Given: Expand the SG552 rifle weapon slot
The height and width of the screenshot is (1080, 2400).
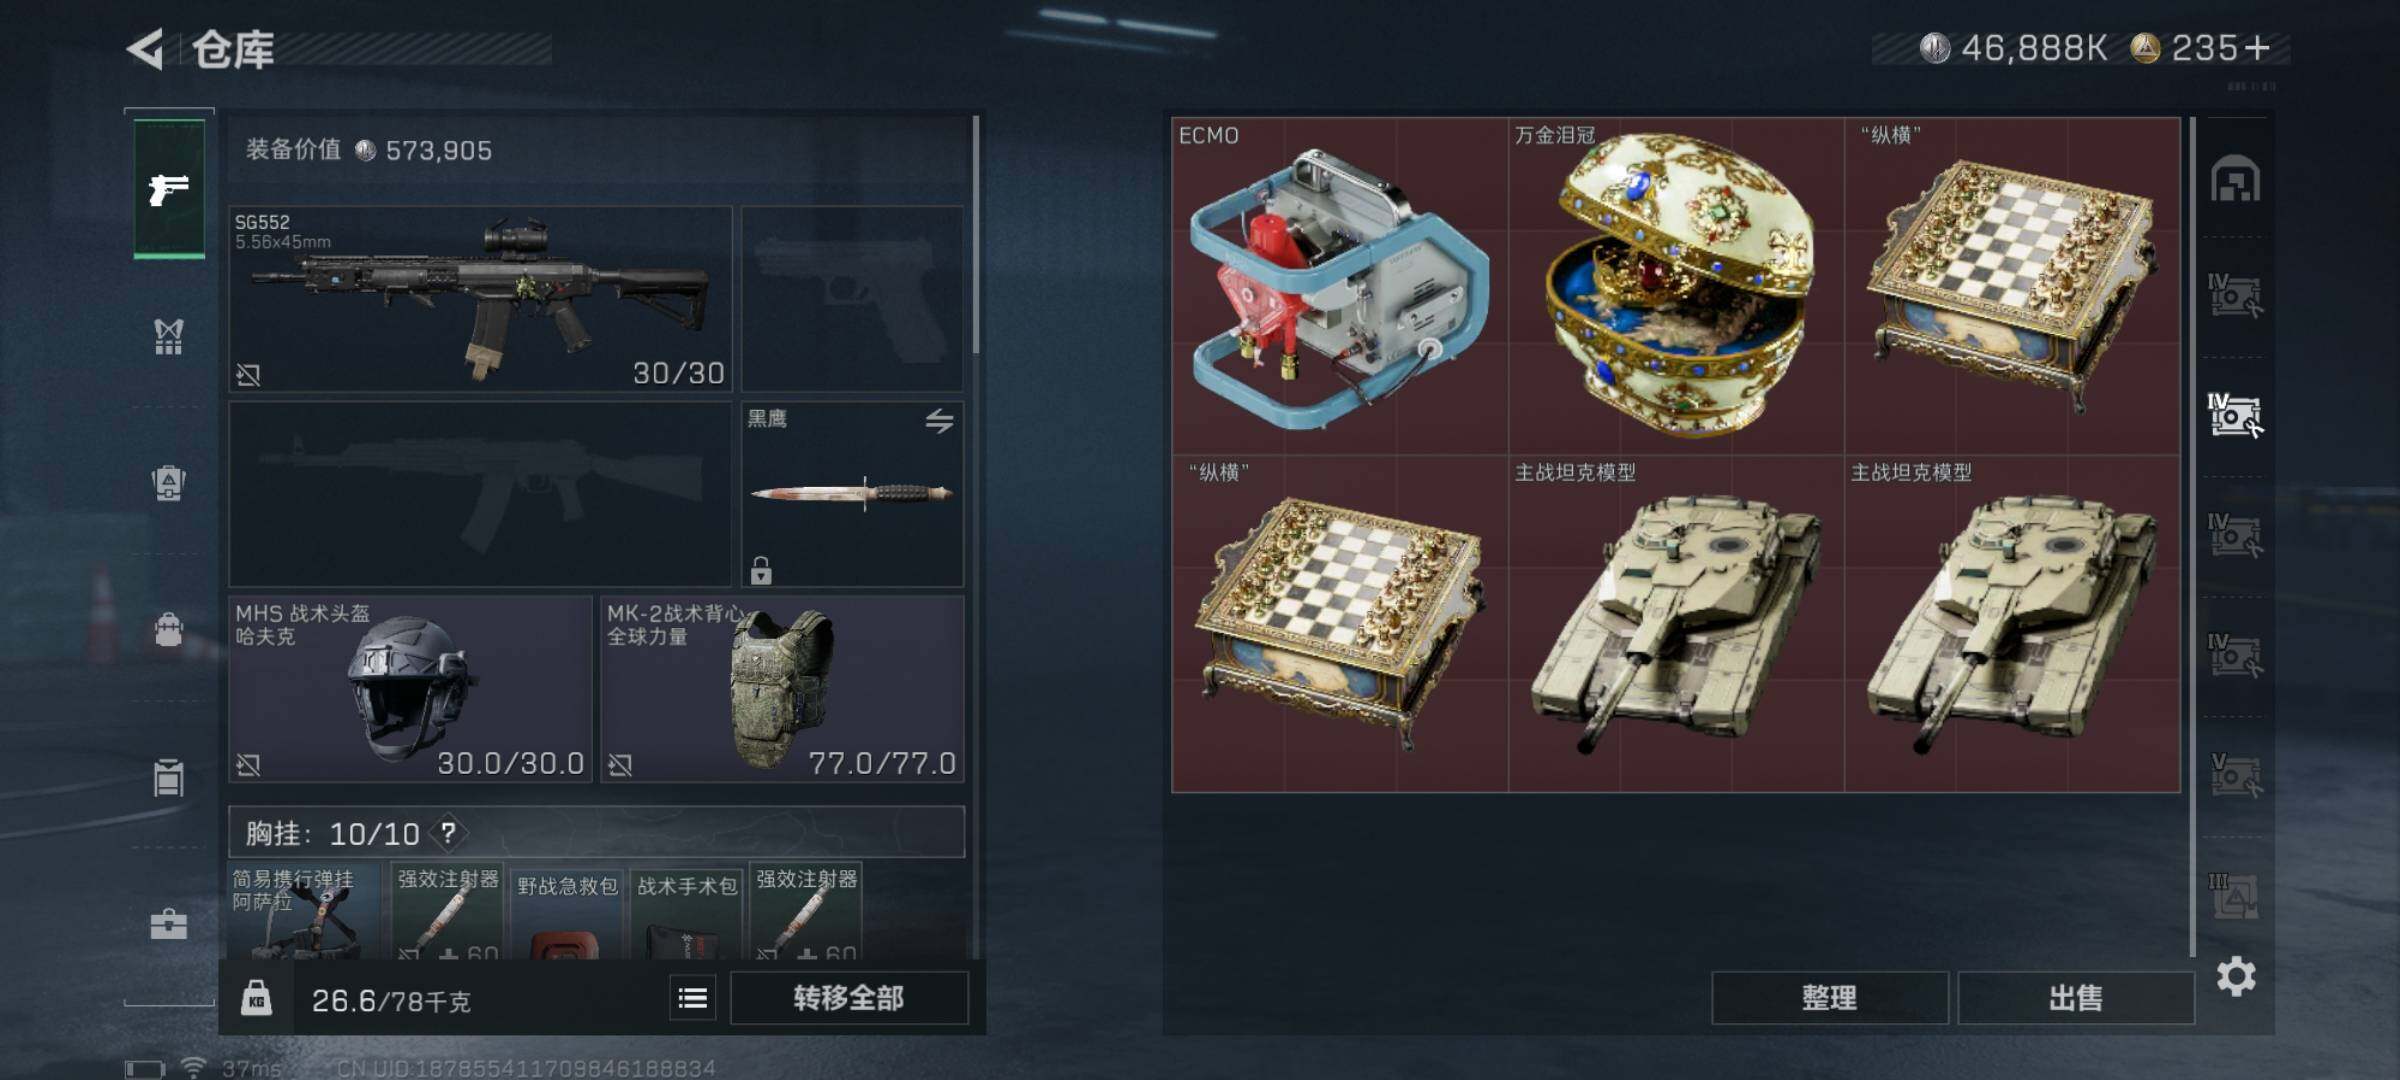Looking at the screenshot, I should 480,298.
